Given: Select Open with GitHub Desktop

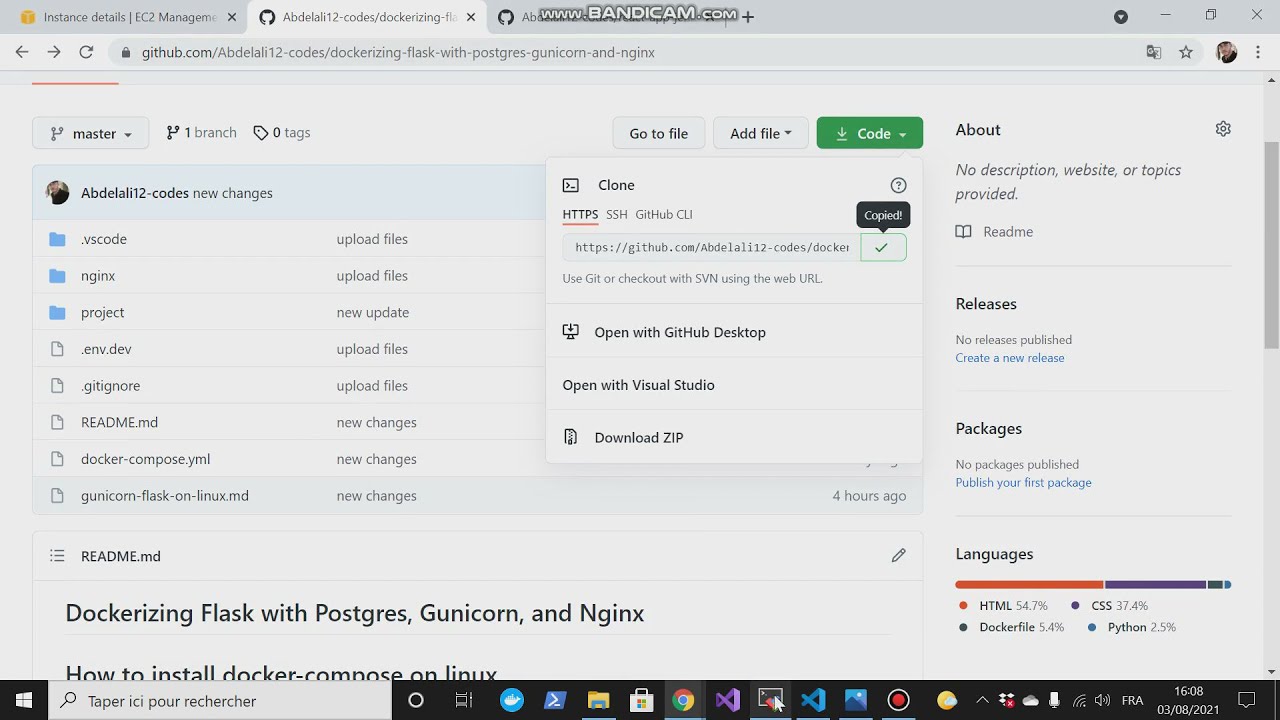Looking at the screenshot, I should tap(734, 332).
